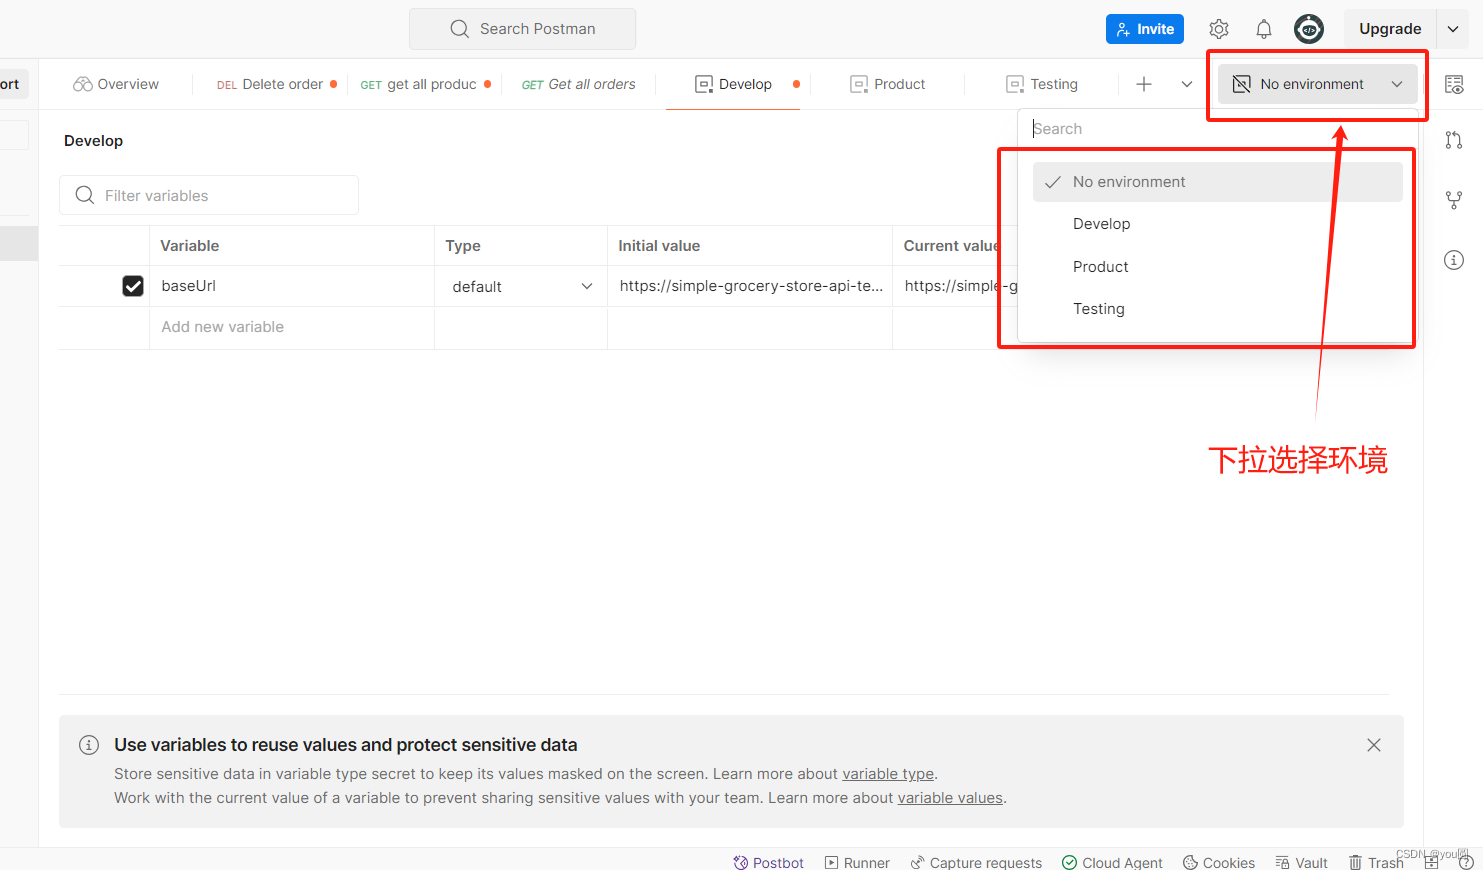
Task: Open the variable type link
Action: coord(888,774)
